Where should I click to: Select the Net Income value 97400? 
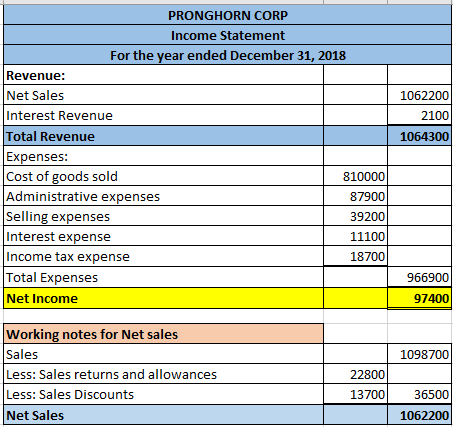click(x=419, y=298)
